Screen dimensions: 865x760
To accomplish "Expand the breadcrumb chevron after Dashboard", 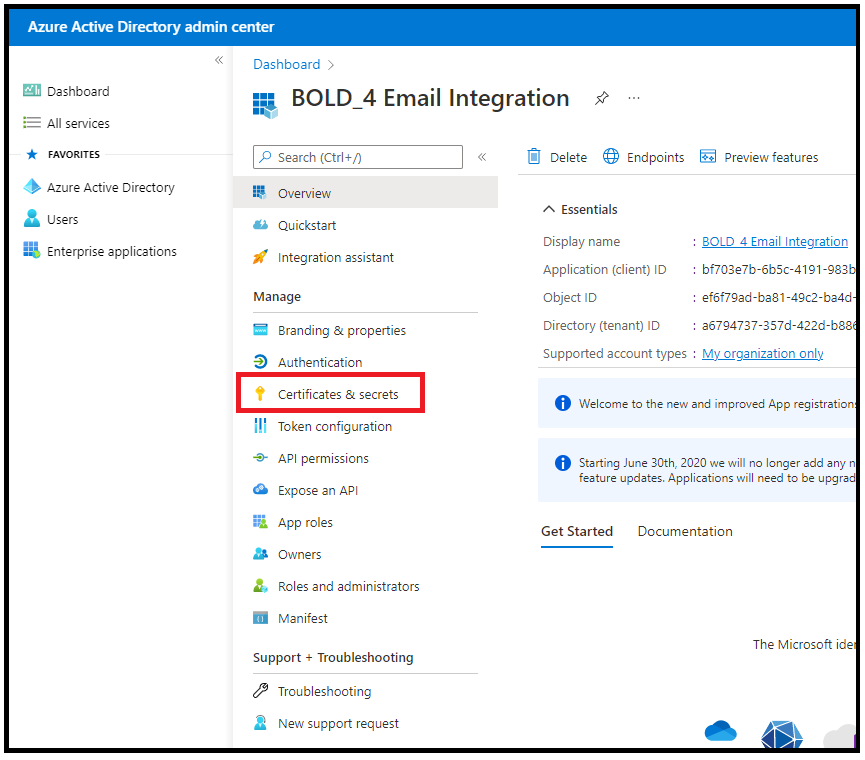I will [330, 65].
